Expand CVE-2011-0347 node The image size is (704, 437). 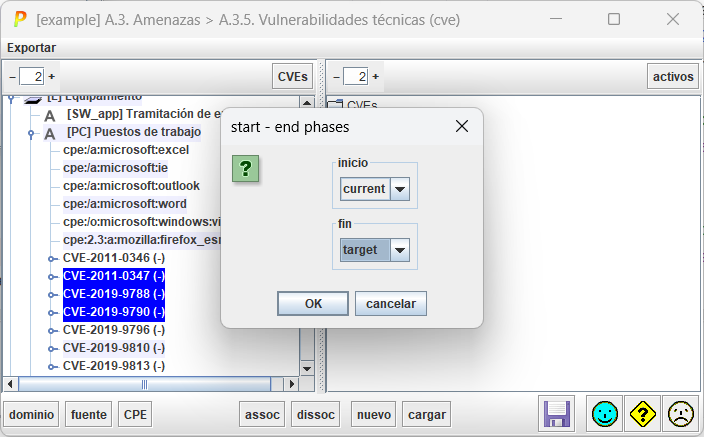coord(53,277)
